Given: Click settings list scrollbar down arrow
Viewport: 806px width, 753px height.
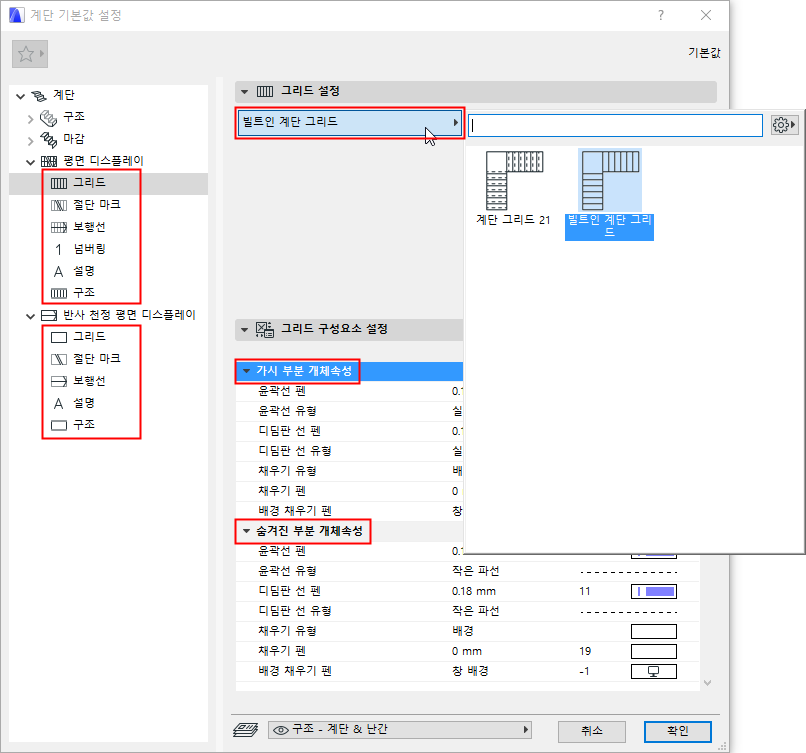Looking at the screenshot, I should (x=707, y=683).
